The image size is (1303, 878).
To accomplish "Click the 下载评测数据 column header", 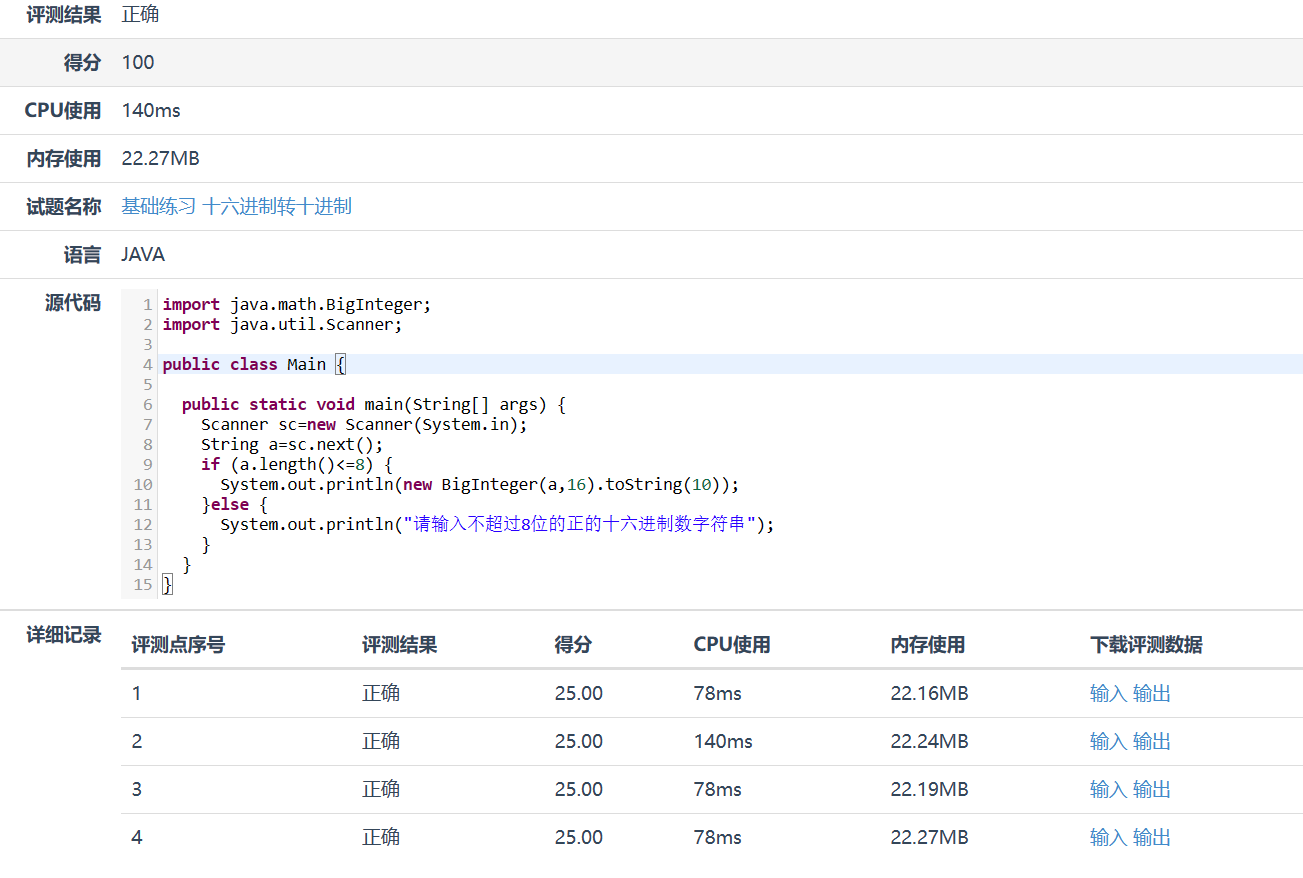I will (1145, 645).
